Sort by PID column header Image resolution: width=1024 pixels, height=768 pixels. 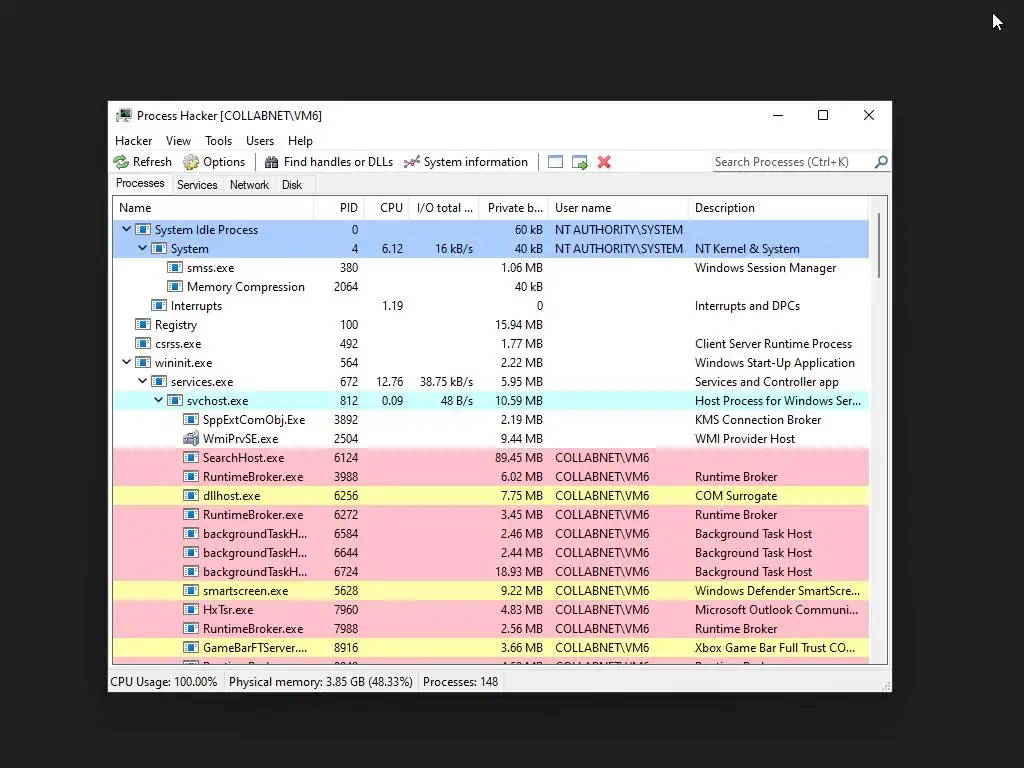pyautogui.click(x=339, y=208)
